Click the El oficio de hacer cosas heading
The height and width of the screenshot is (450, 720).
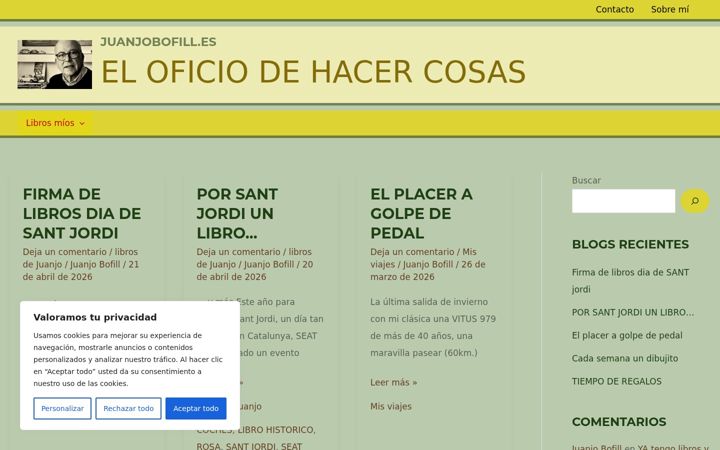pyautogui.click(x=313, y=72)
